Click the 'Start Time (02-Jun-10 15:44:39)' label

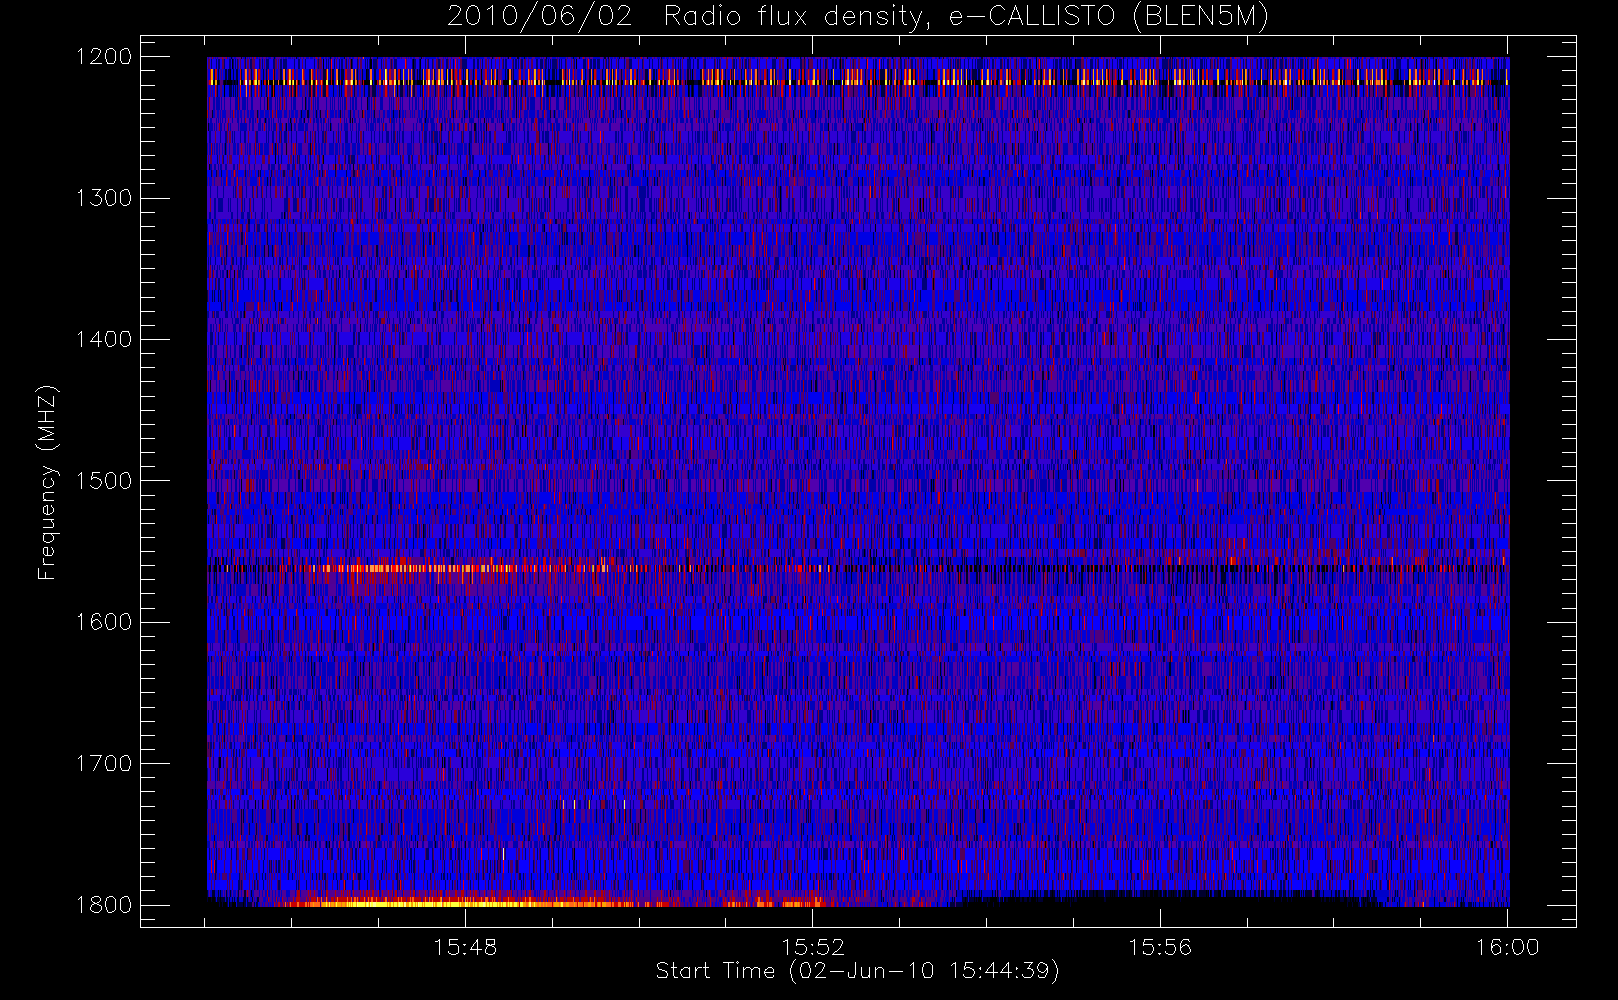(x=857, y=971)
